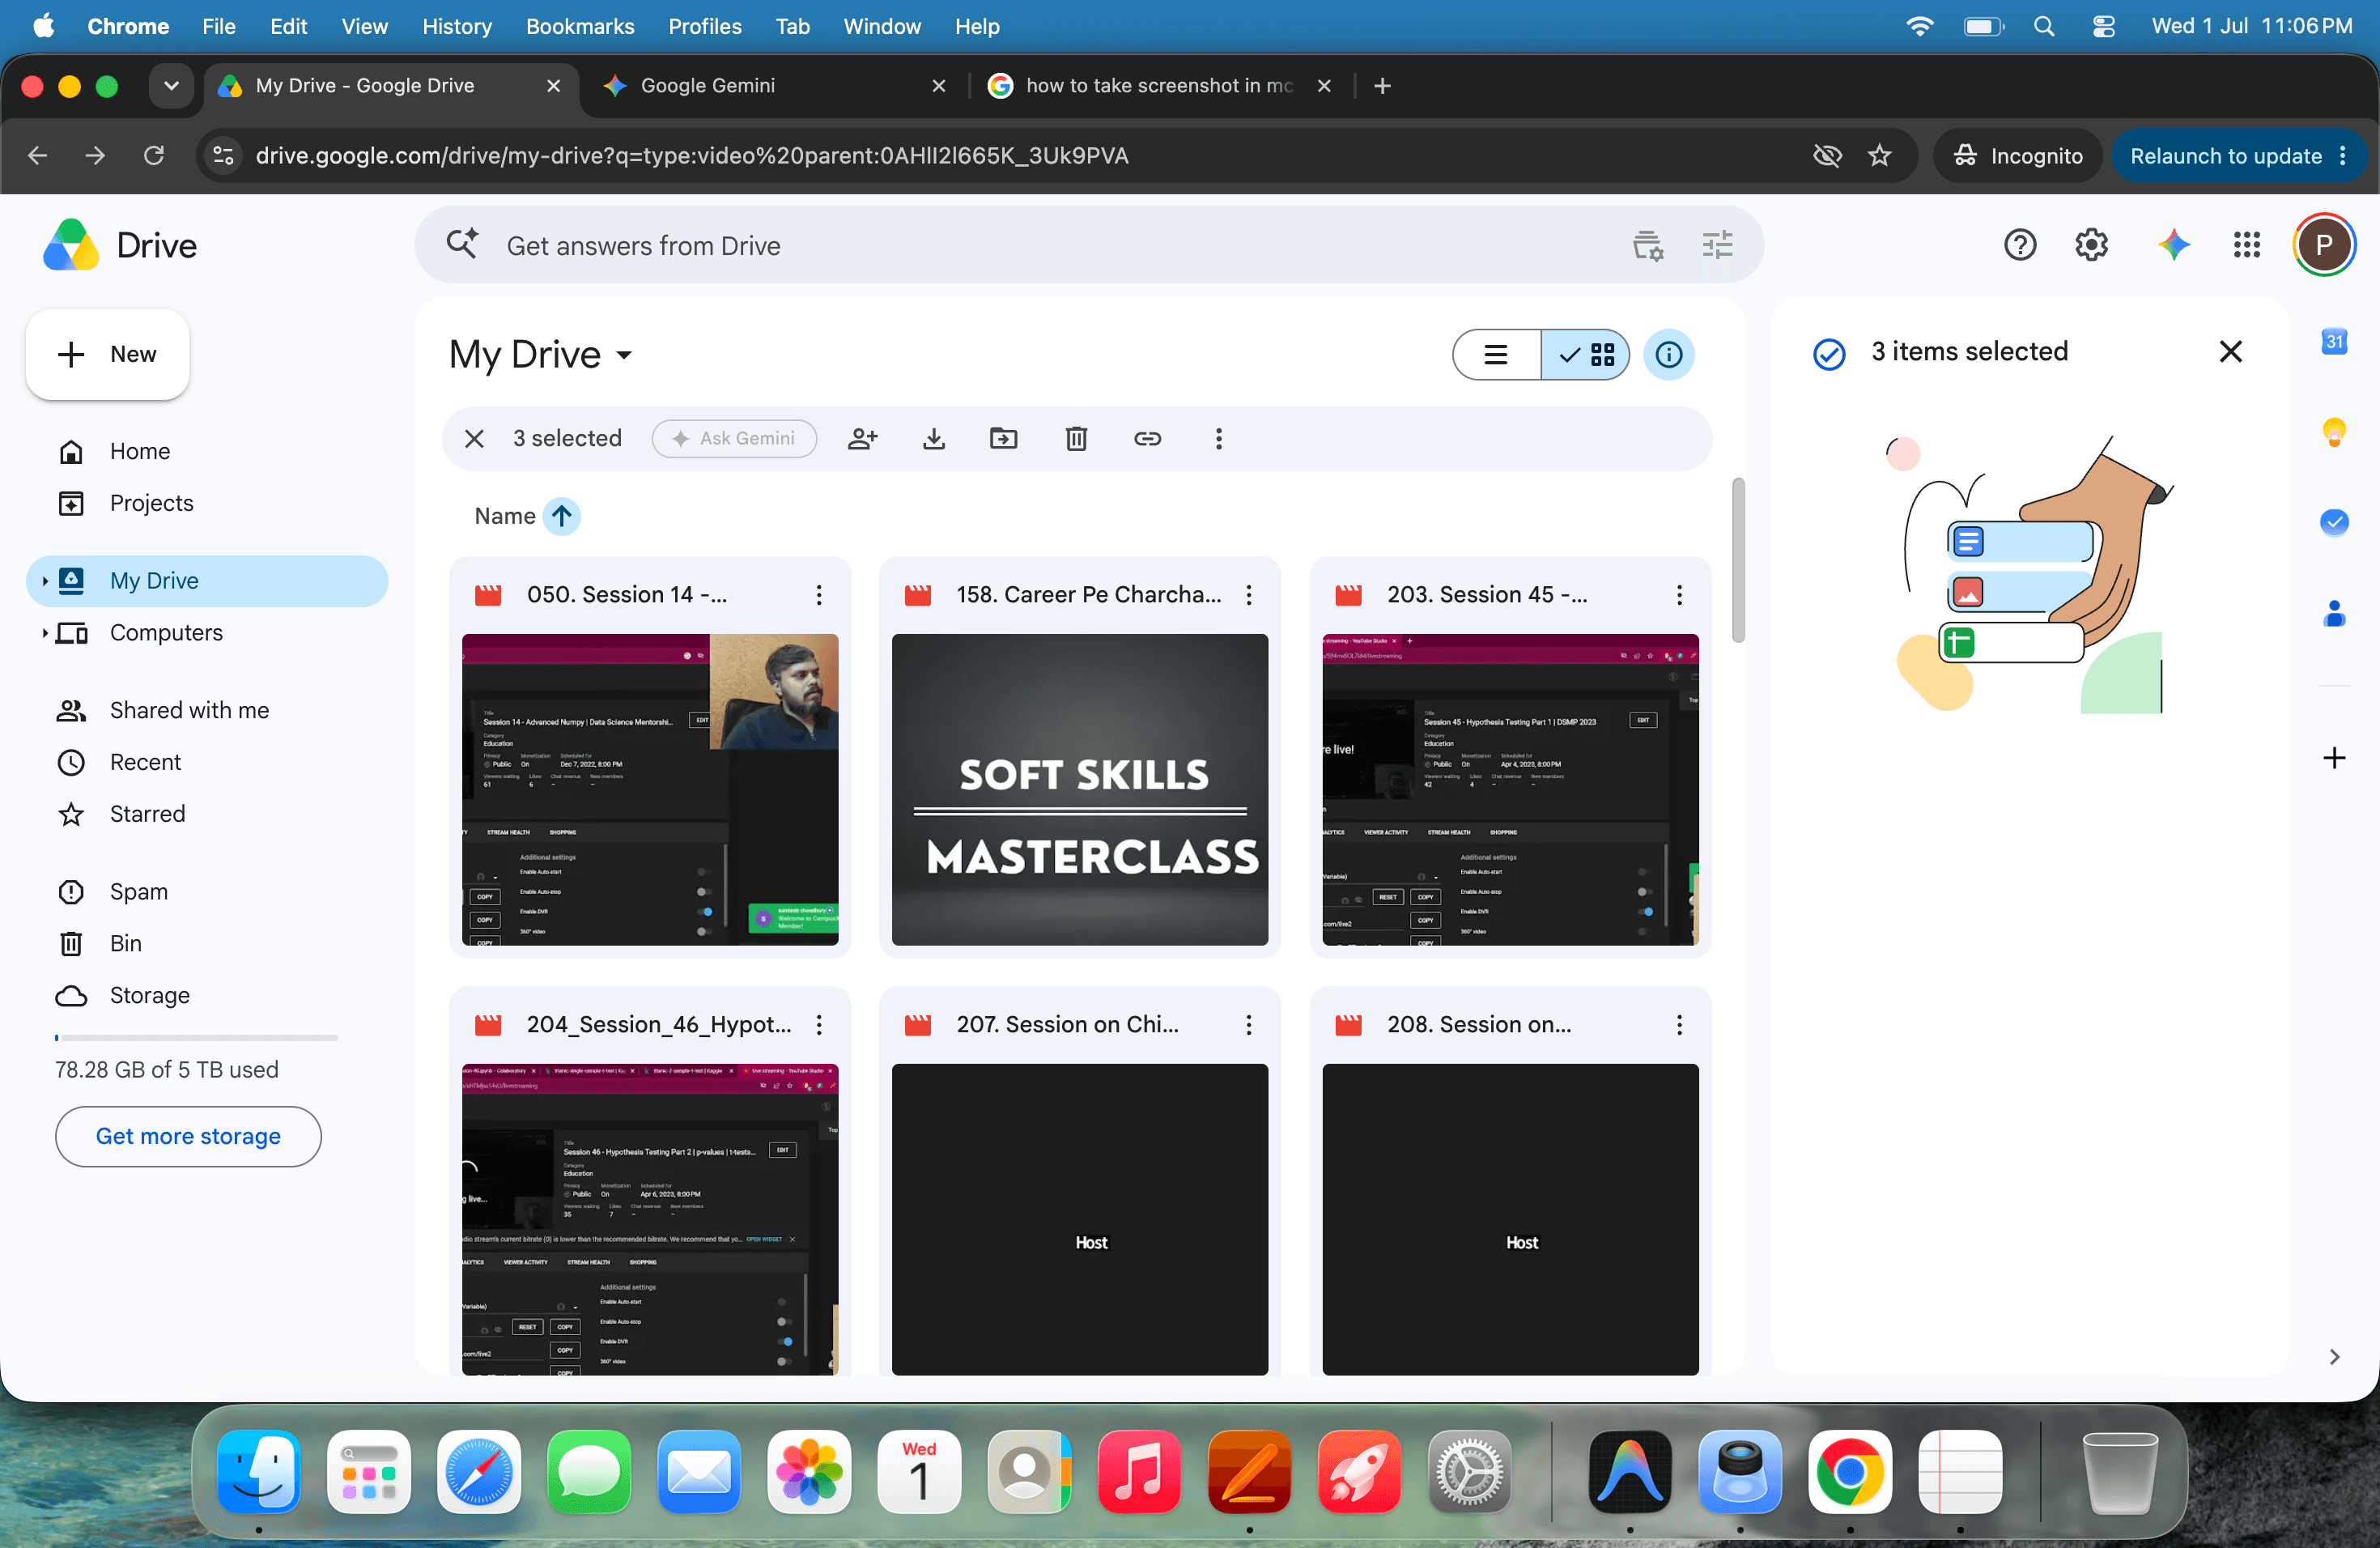Open the Profiles menu
The height and width of the screenshot is (1548, 2380).
(705, 26)
